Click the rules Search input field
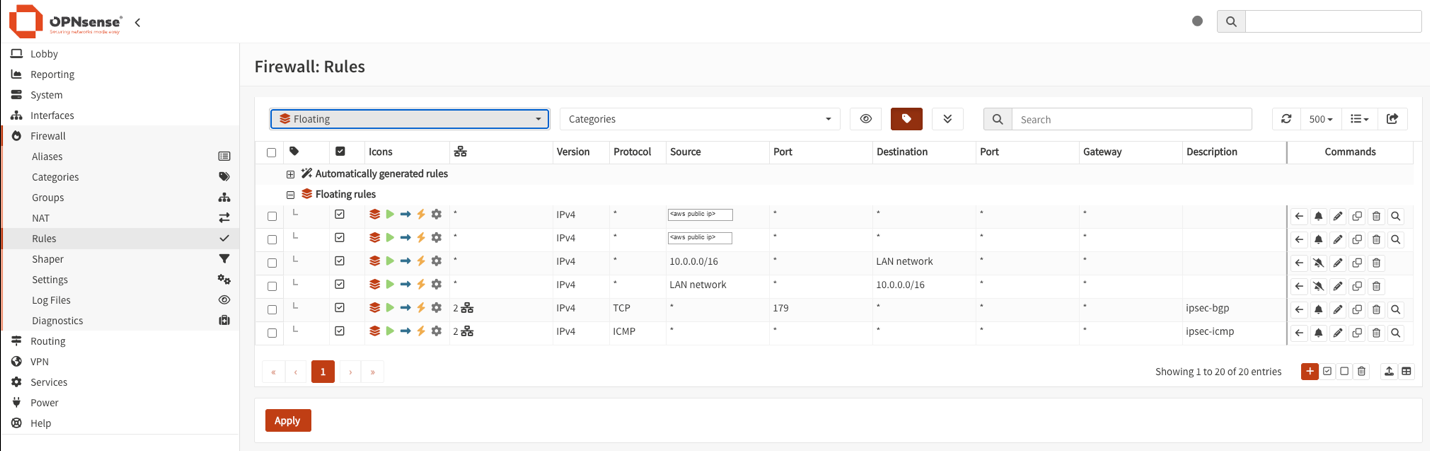 coord(1132,119)
